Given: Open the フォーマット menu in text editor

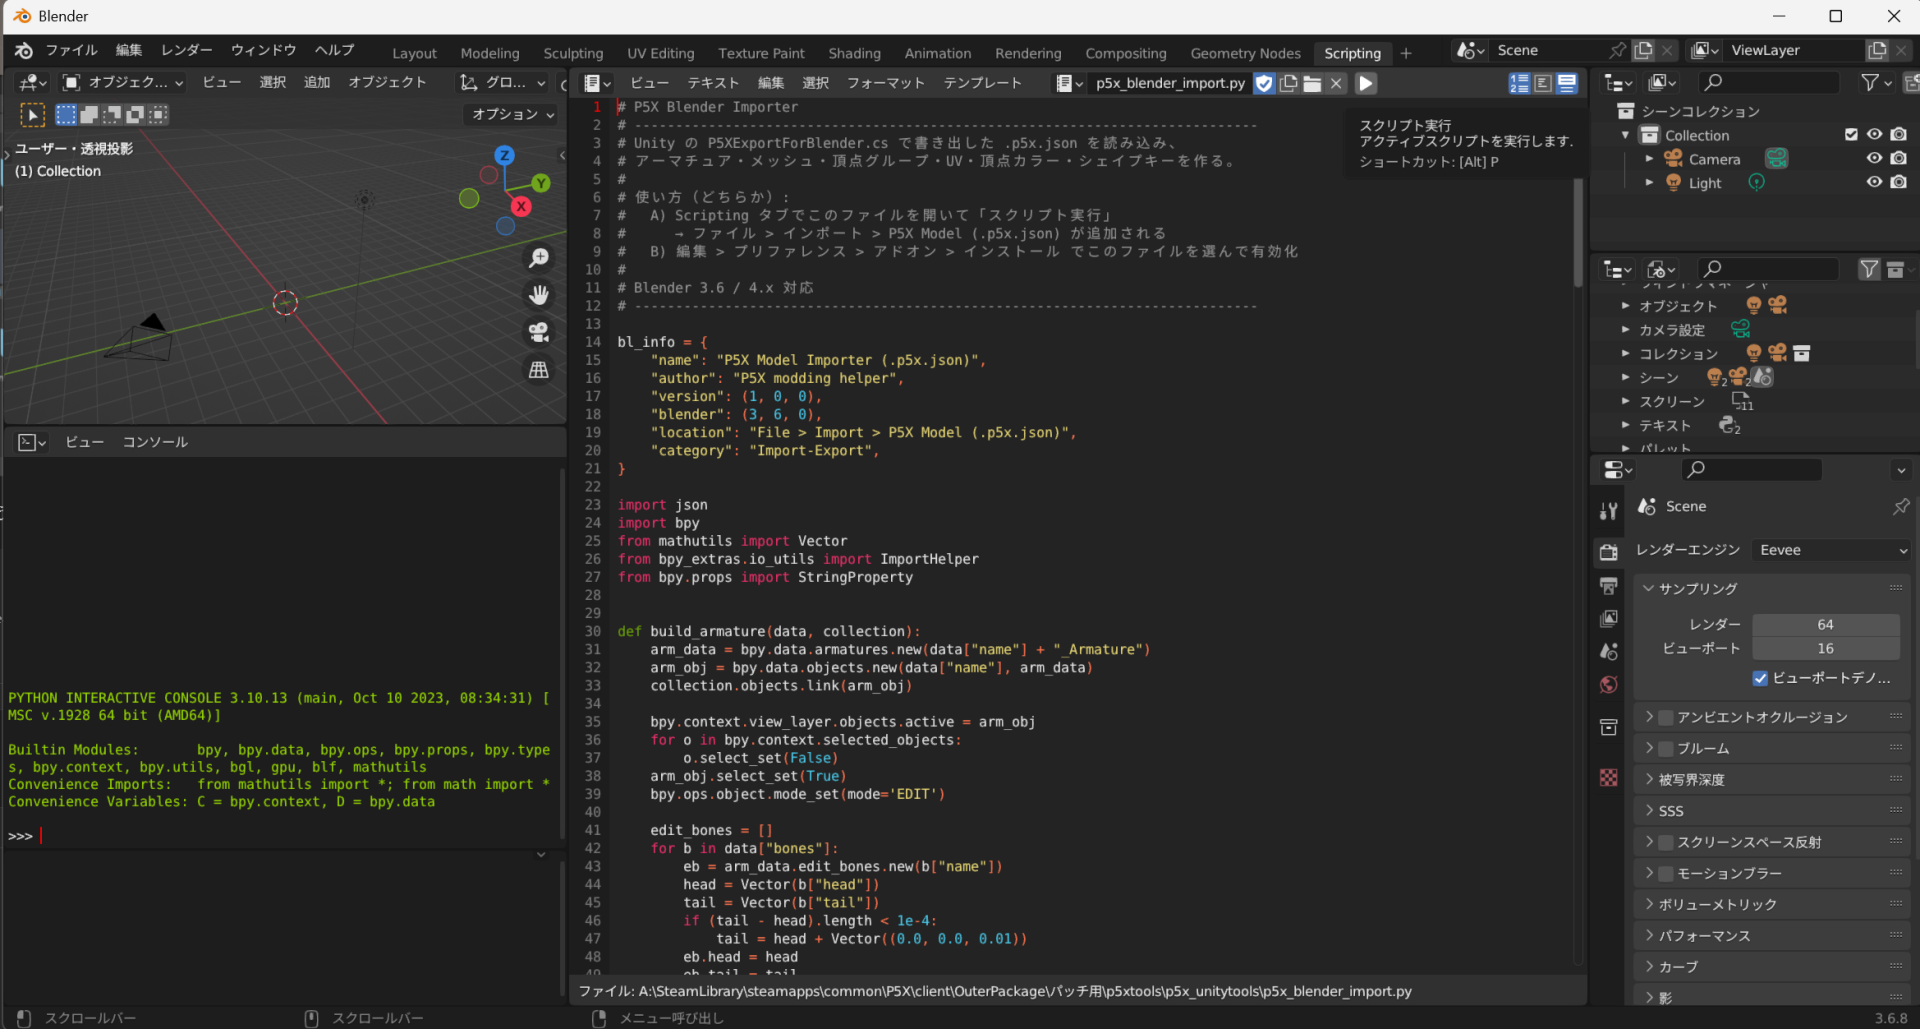Looking at the screenshot, I should (x=886, y=83).
